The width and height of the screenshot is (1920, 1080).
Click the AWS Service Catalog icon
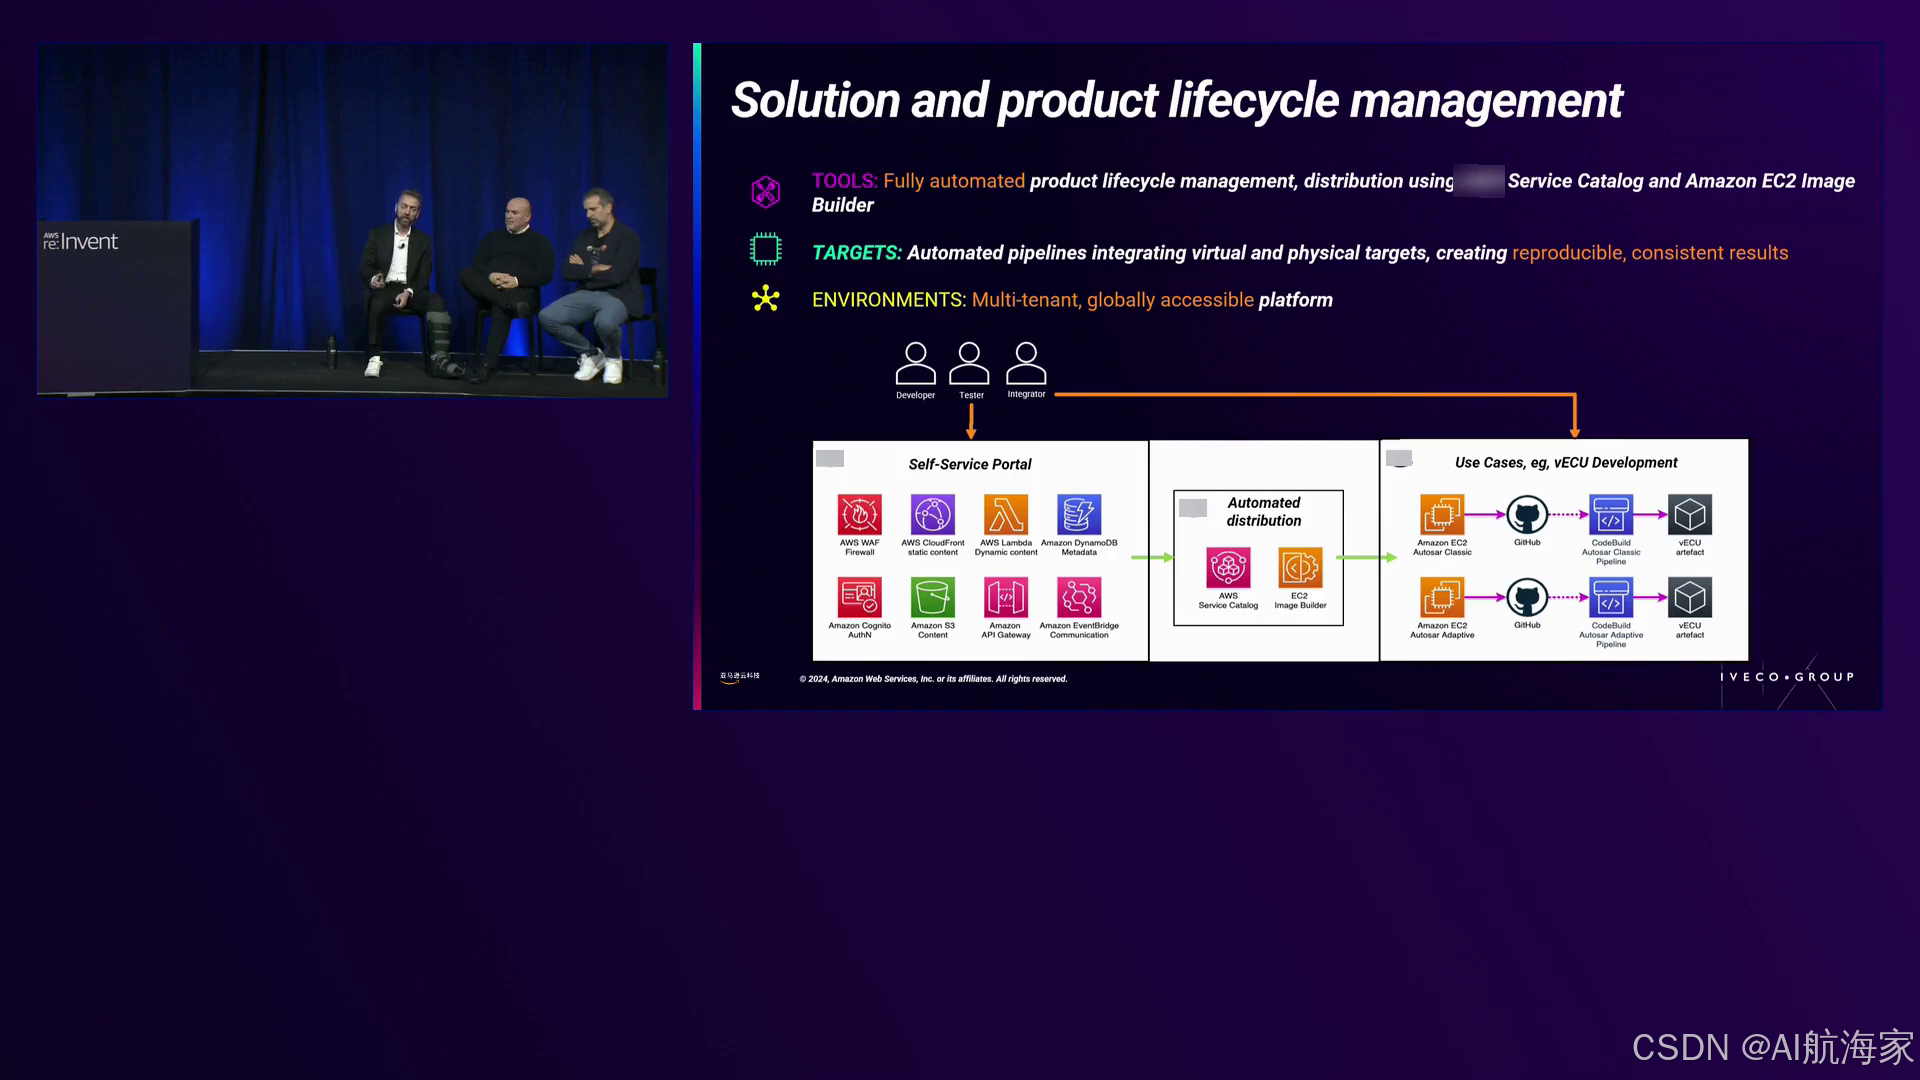1228,568
